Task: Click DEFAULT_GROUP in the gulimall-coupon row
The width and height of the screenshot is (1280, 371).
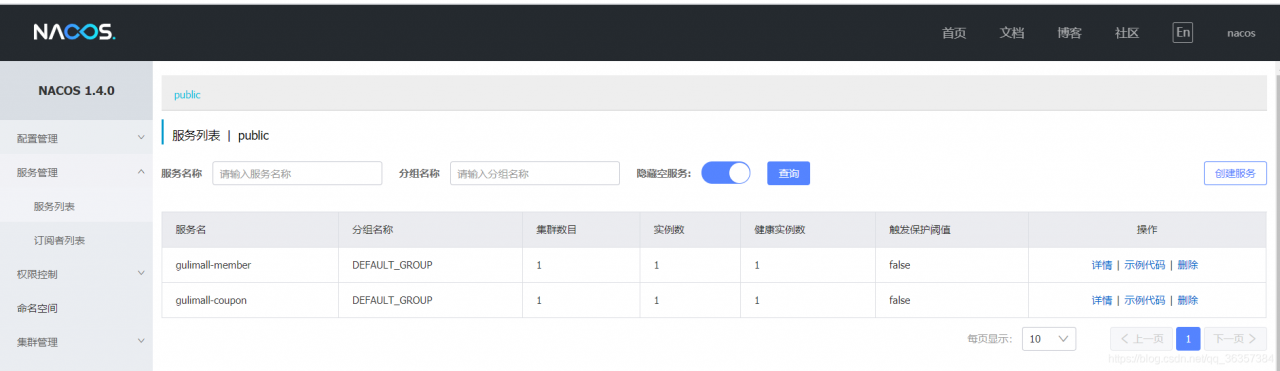Action: click(x=392, y=300)
